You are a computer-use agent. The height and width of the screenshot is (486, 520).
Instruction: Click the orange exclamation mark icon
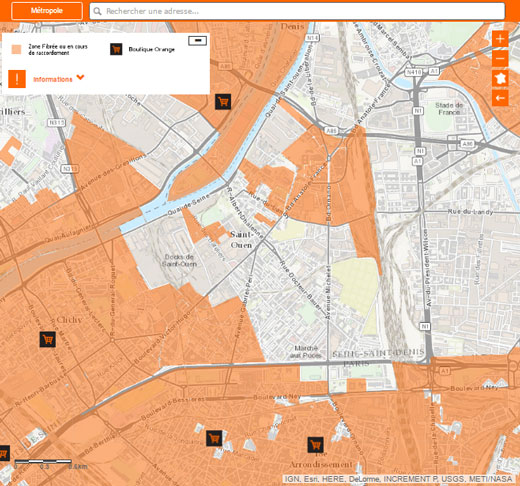pos(17,79)
